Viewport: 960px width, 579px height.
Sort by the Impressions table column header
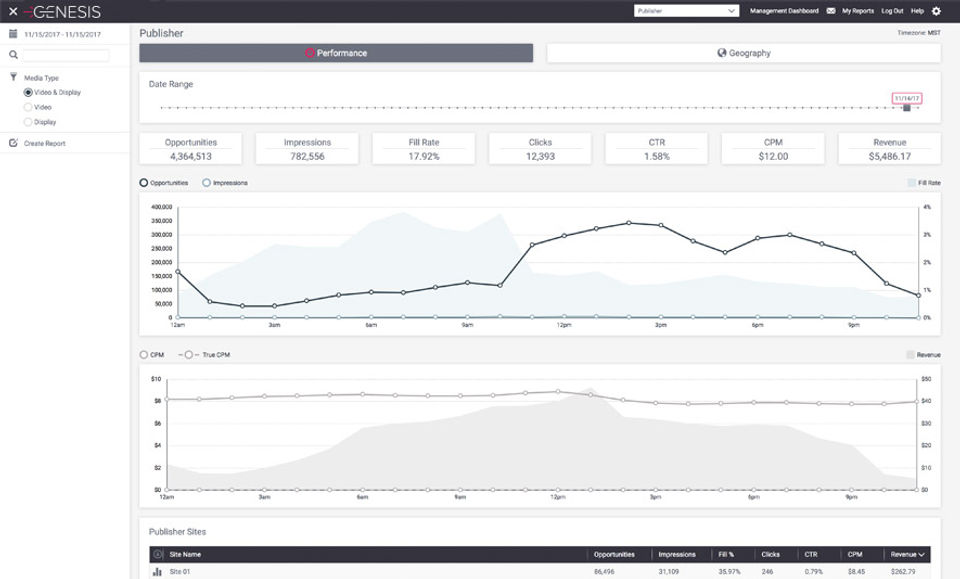677,555
